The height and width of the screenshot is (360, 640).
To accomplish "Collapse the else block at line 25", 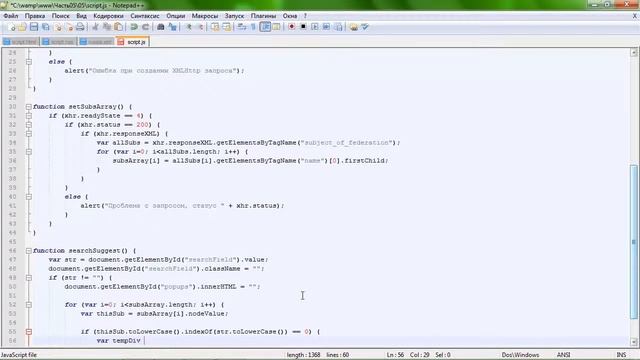I will tap(29, 62).
